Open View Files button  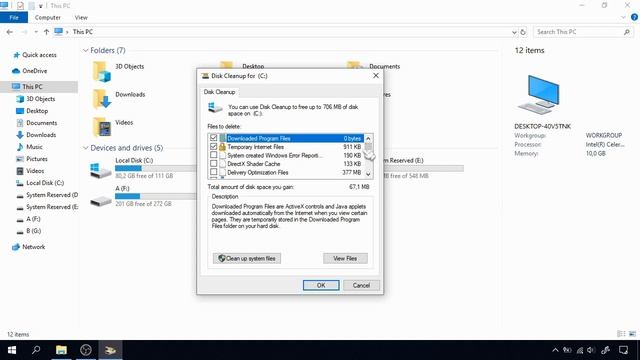tap(345, 258)
